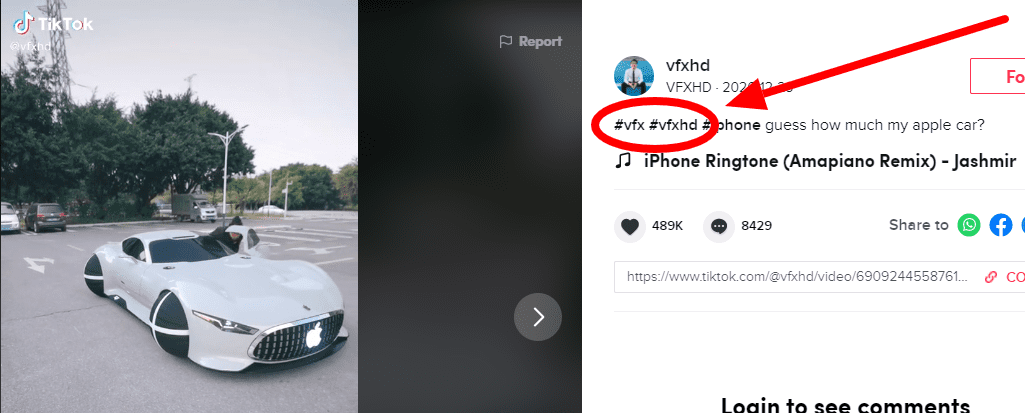The height and width of the screenshot is (413, 1025).
Task: Click the Report text button
Action: (x=540, y=42)
